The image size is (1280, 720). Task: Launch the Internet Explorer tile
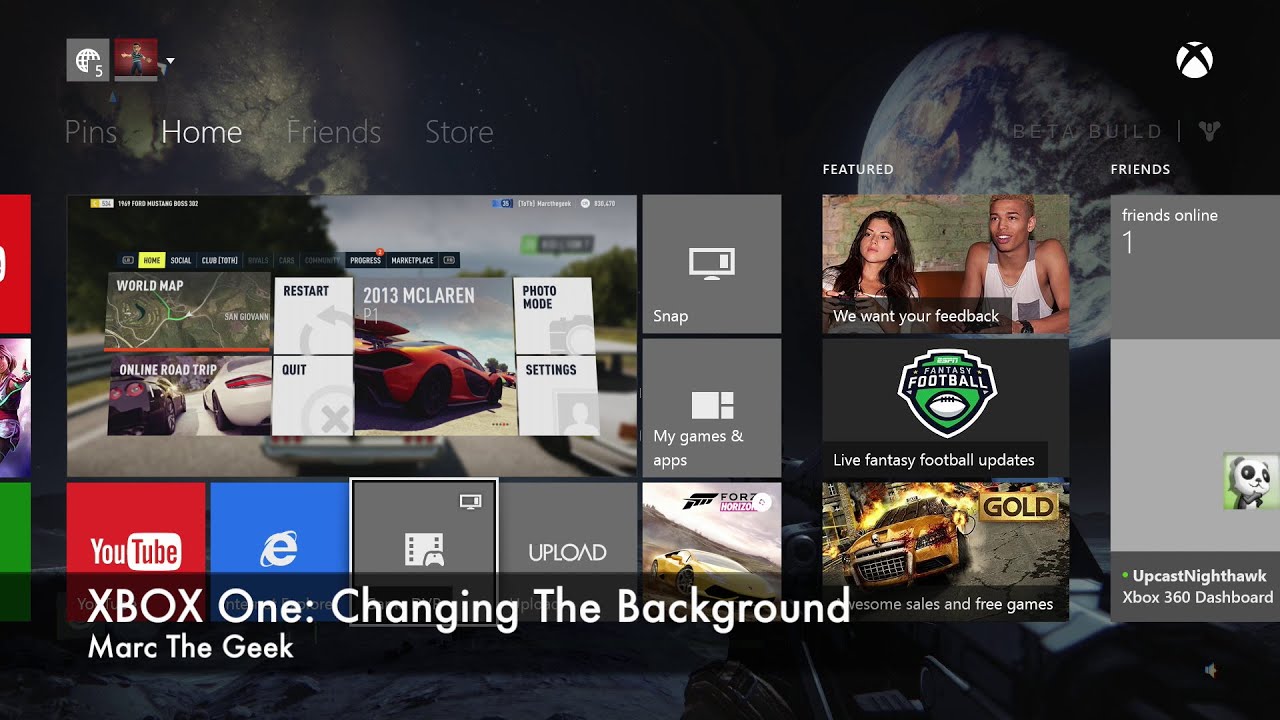pos(279,551)
